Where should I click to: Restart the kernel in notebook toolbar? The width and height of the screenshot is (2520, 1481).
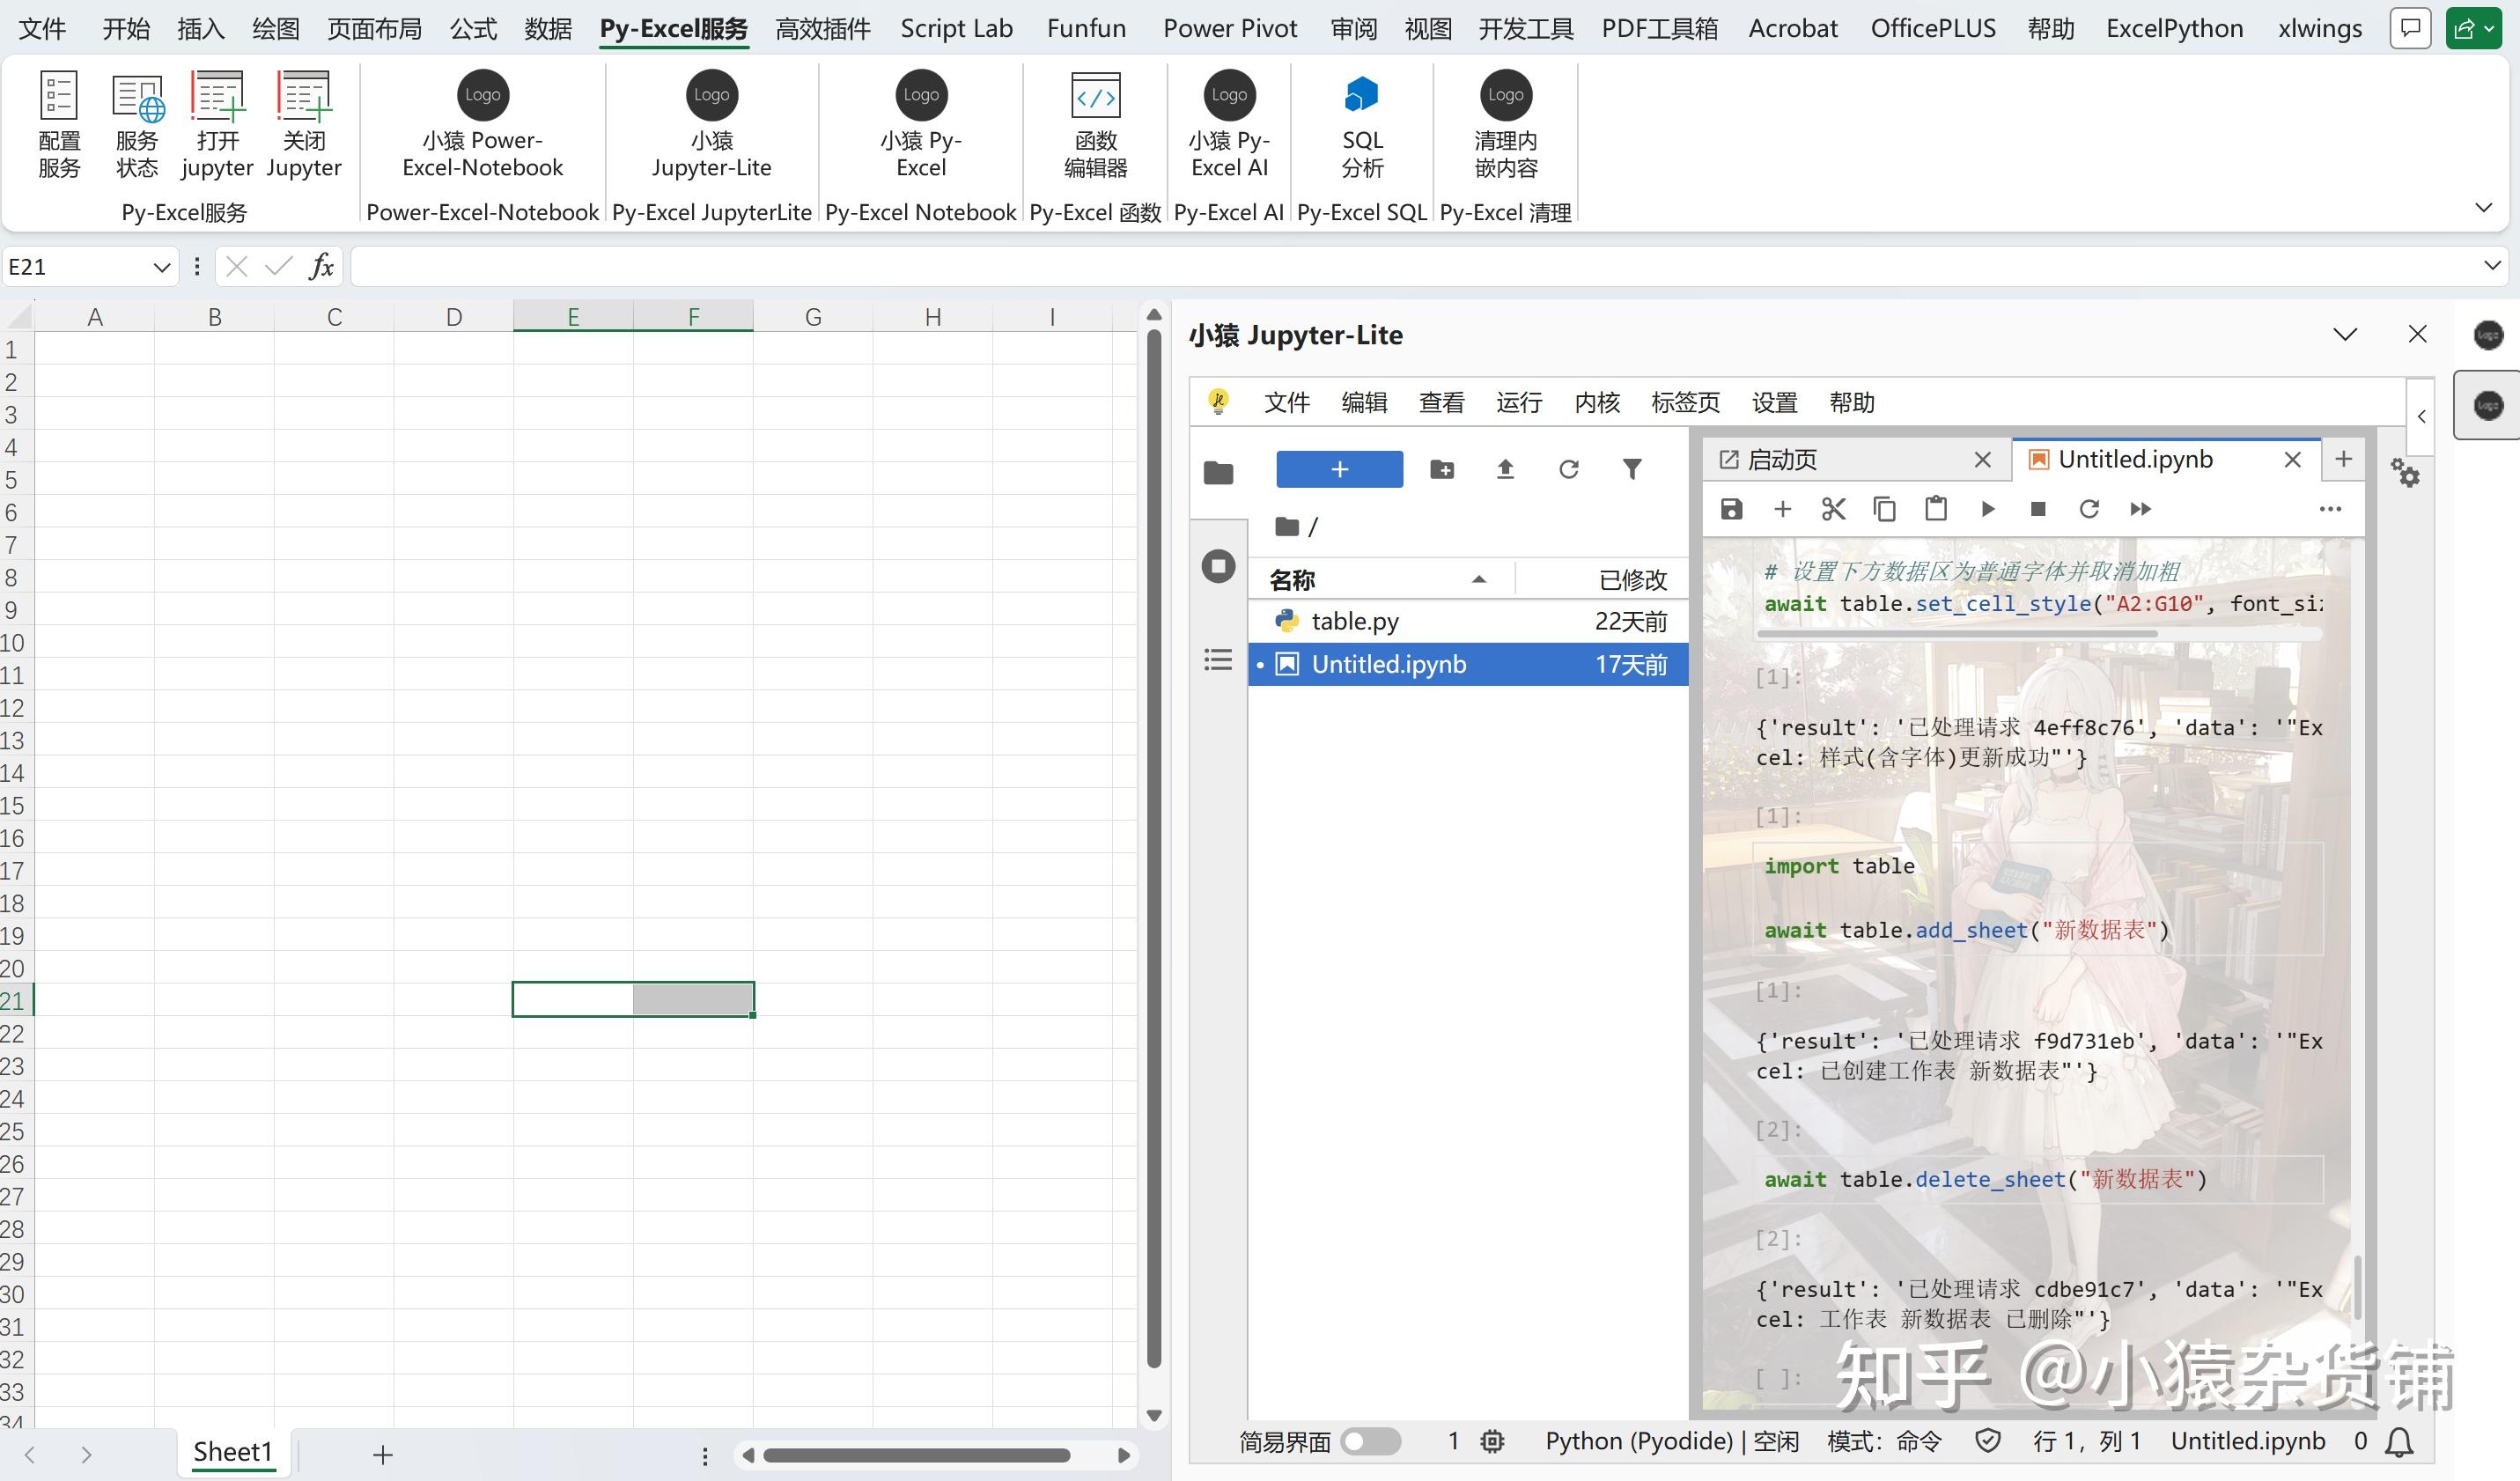2089,509
